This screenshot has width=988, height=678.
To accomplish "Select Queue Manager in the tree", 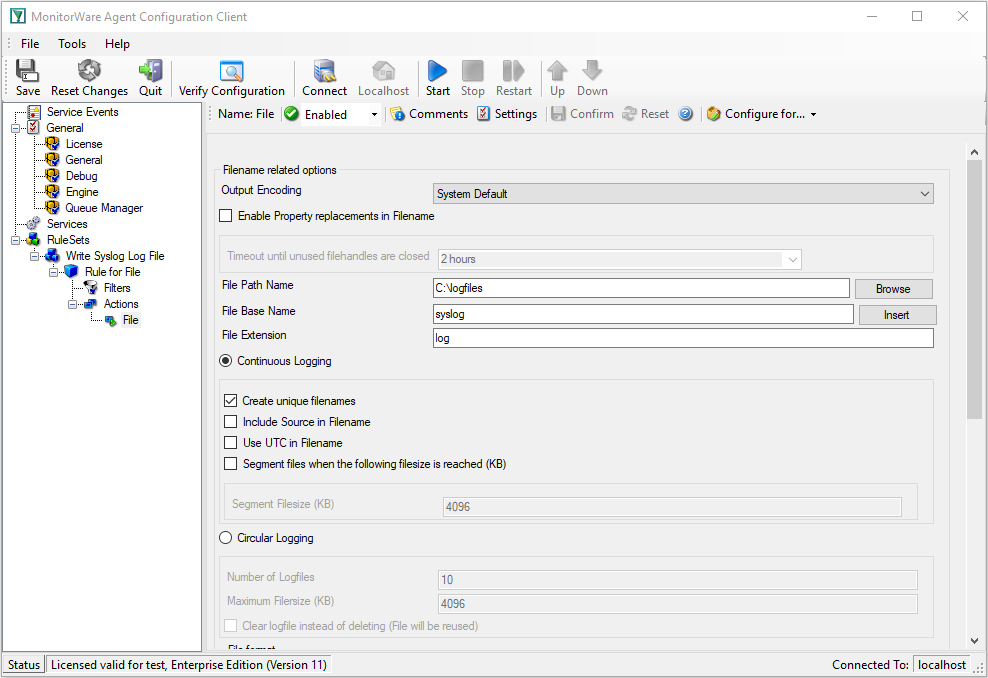I will pos(104,208).
